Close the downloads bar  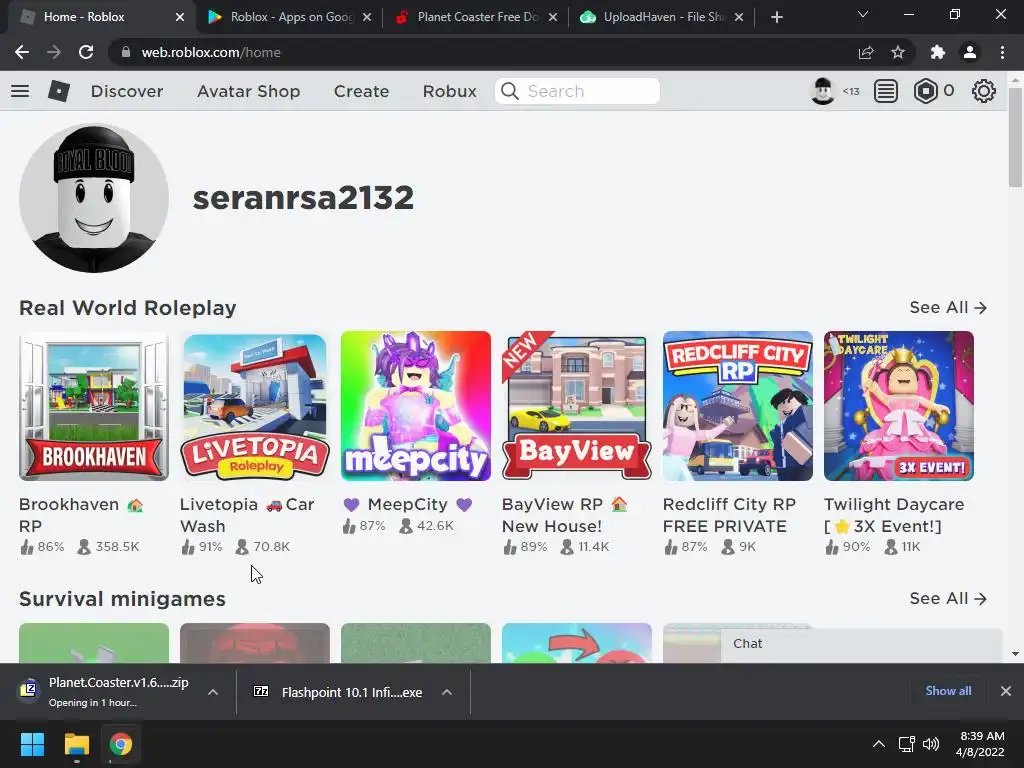1006,691
